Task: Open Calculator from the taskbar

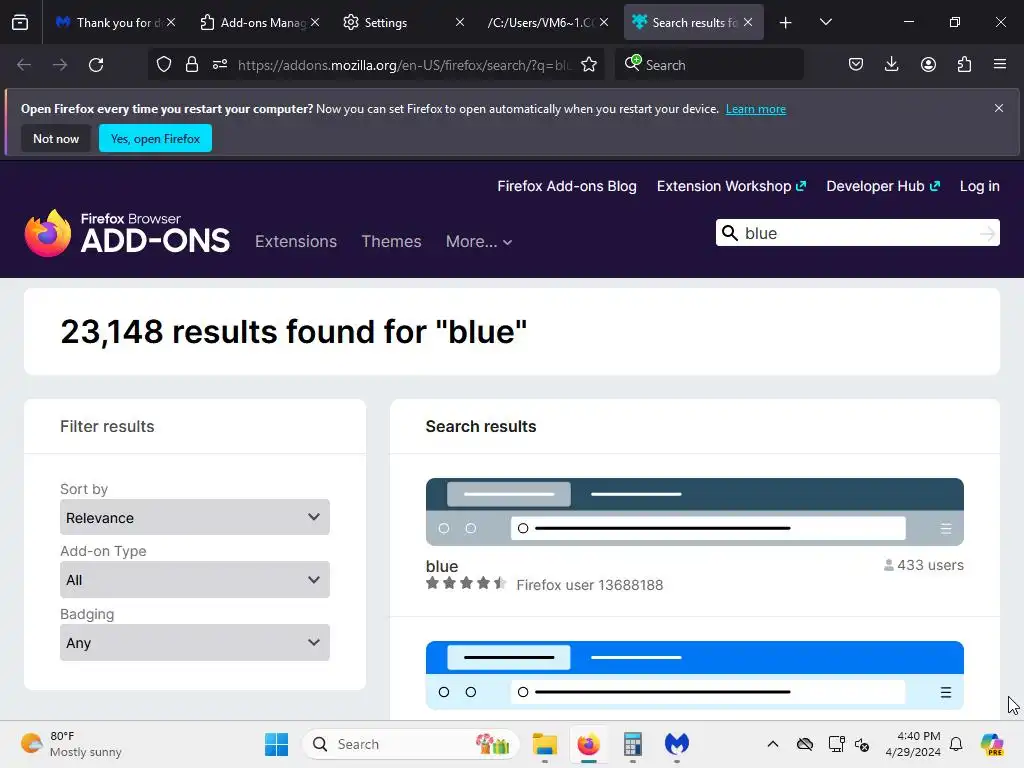Action: coord(632,744)
